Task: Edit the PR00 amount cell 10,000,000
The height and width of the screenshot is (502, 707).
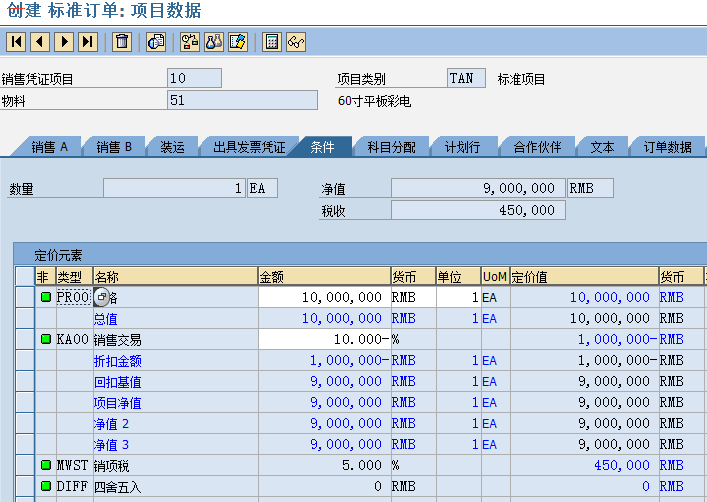Action: [x=325, y=297]
